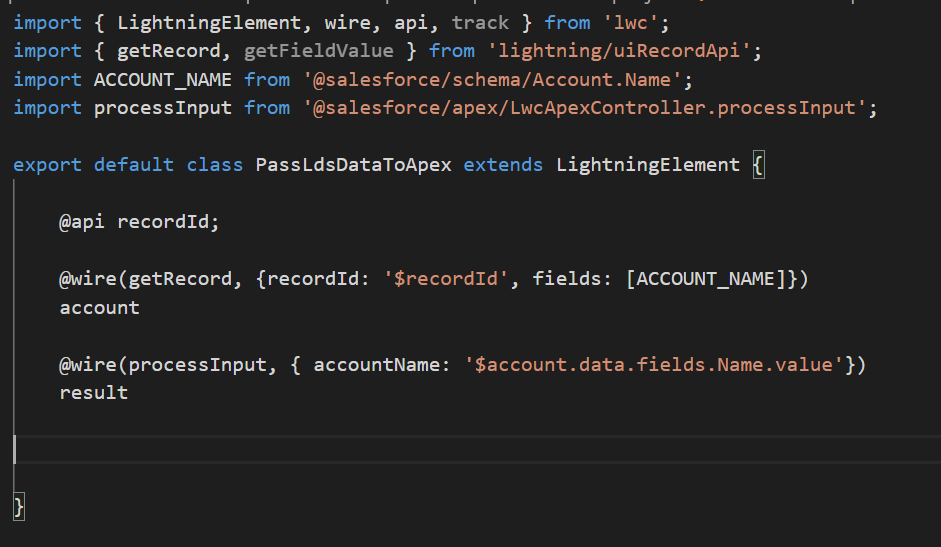Click the unused getFieldValue import
941x547 pixels.
click(x=319, y=51)
